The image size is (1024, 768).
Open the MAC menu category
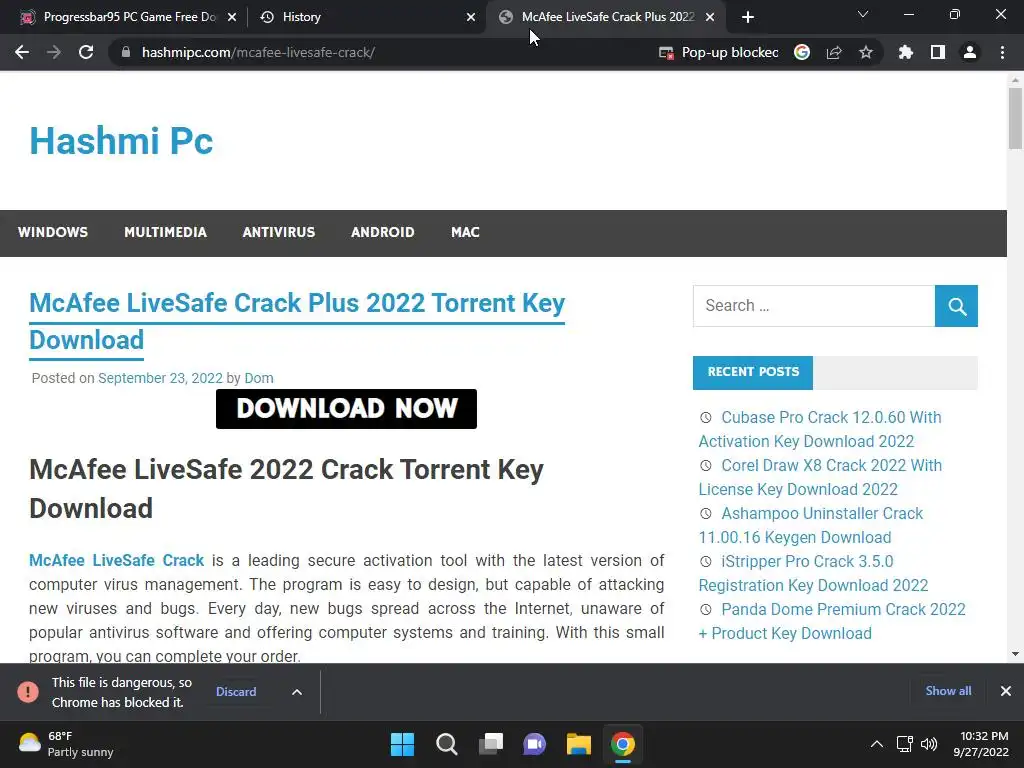tap(465, 232)
